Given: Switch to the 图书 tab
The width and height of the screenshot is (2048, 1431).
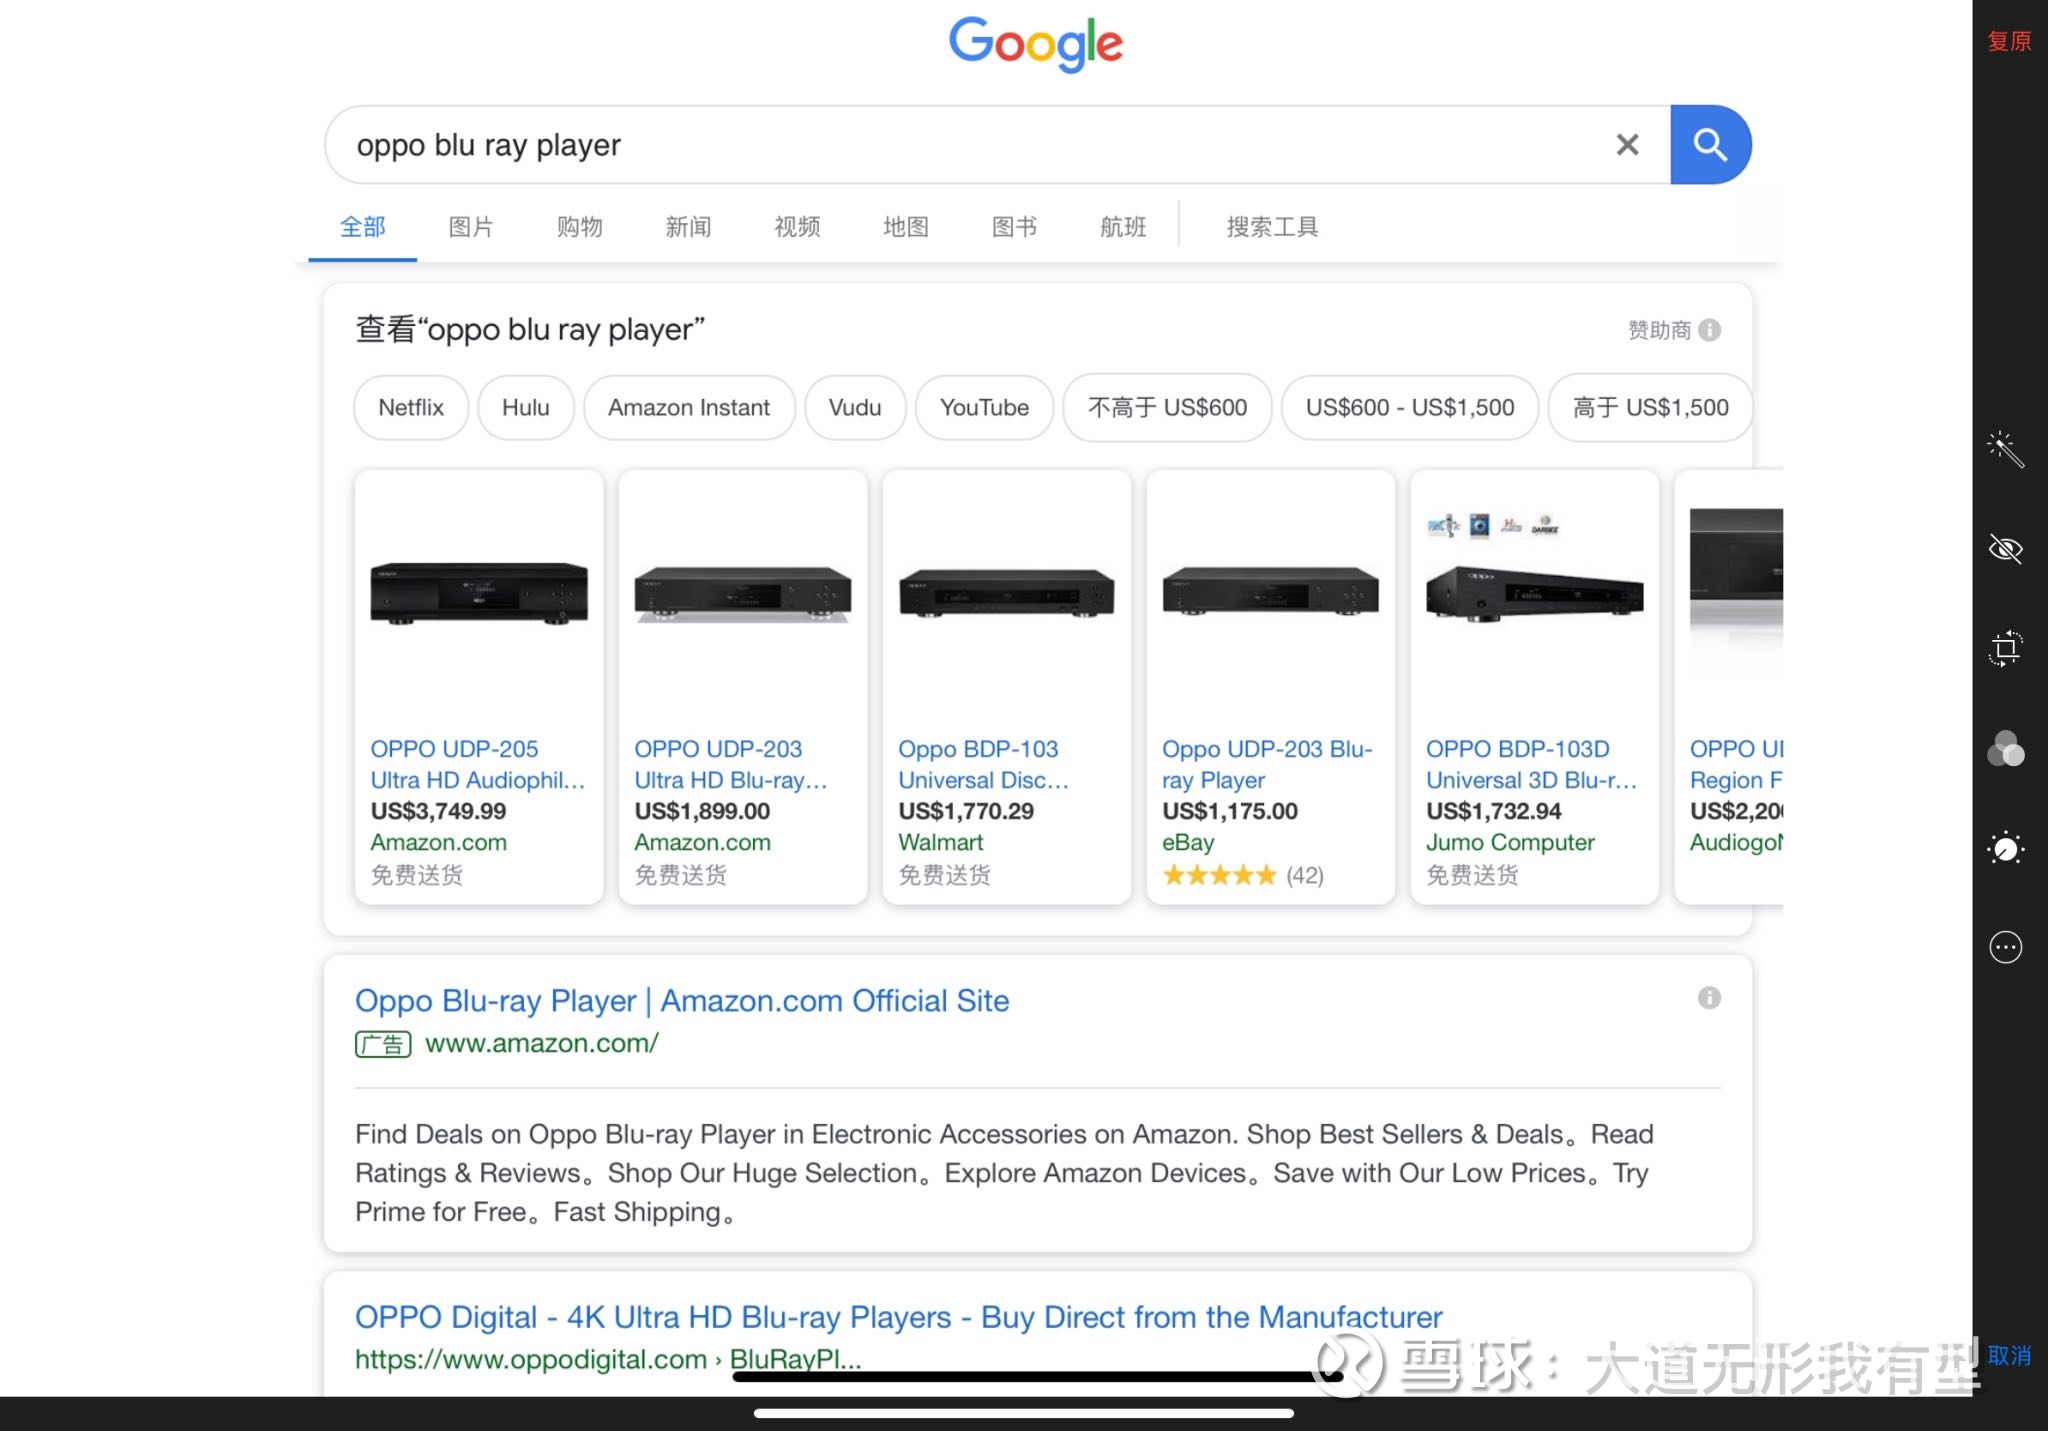Looking at the screenshot, I should (x=1015, y=227).
